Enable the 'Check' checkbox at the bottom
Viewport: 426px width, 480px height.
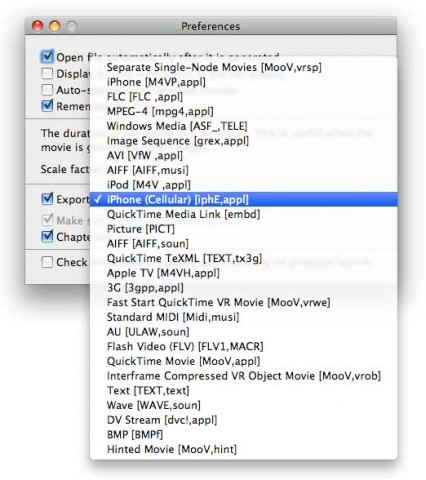(x=47, y=262)
